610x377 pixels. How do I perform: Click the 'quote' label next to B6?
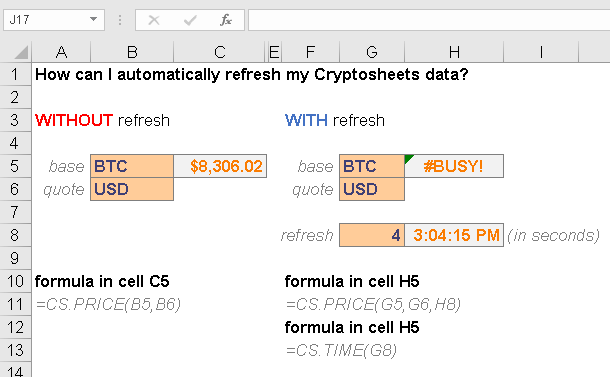point(64,190)
